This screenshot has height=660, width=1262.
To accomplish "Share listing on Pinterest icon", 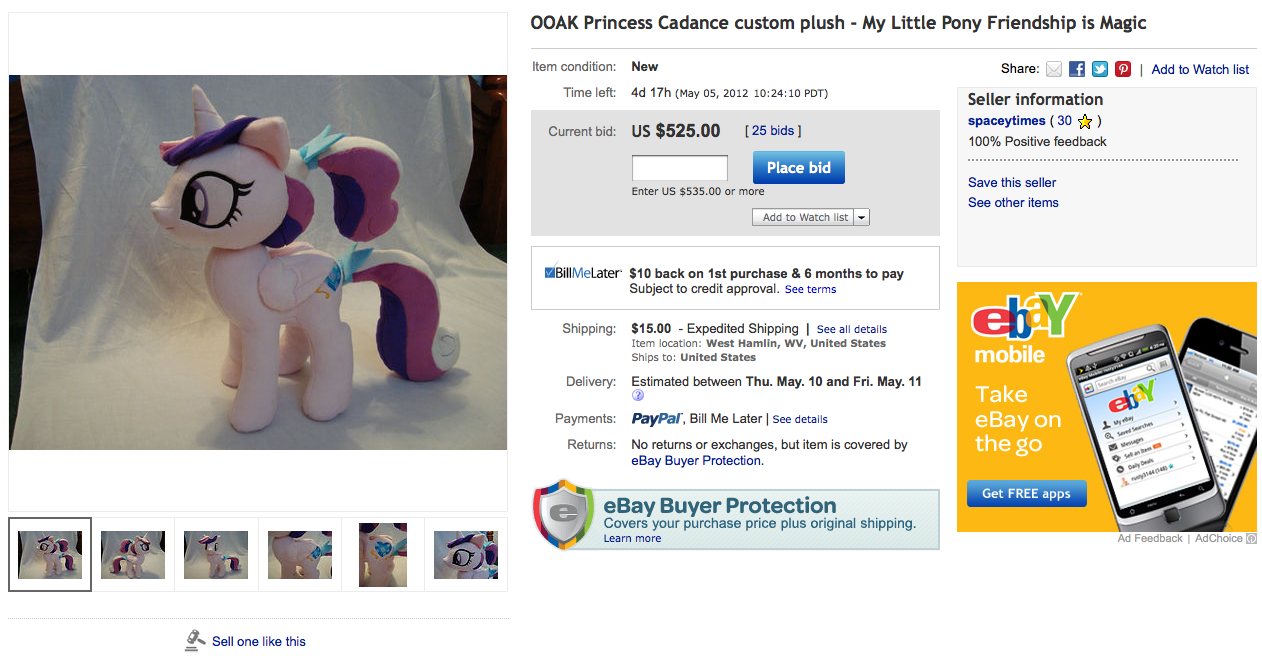I will click(x=1123, y=69).
